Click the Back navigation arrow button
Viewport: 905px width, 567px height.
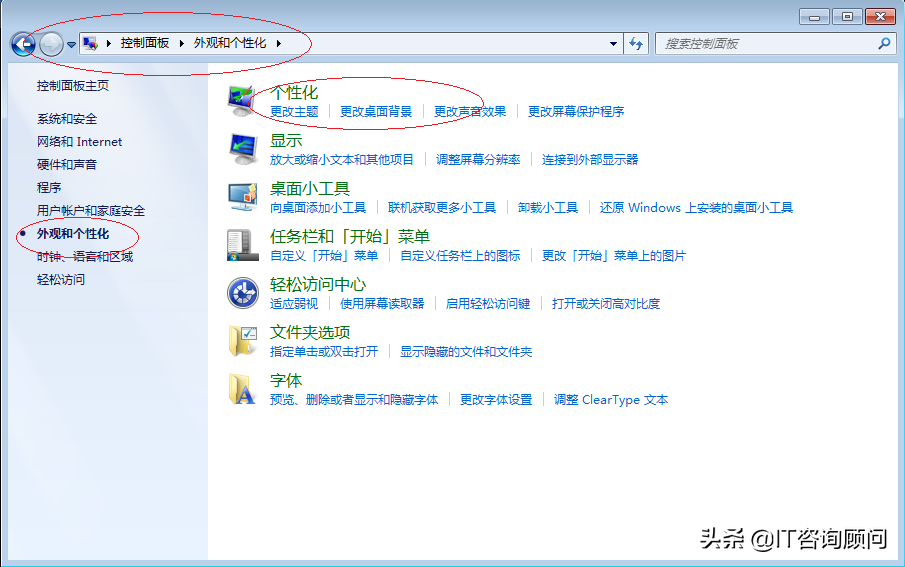pos(23,44)
